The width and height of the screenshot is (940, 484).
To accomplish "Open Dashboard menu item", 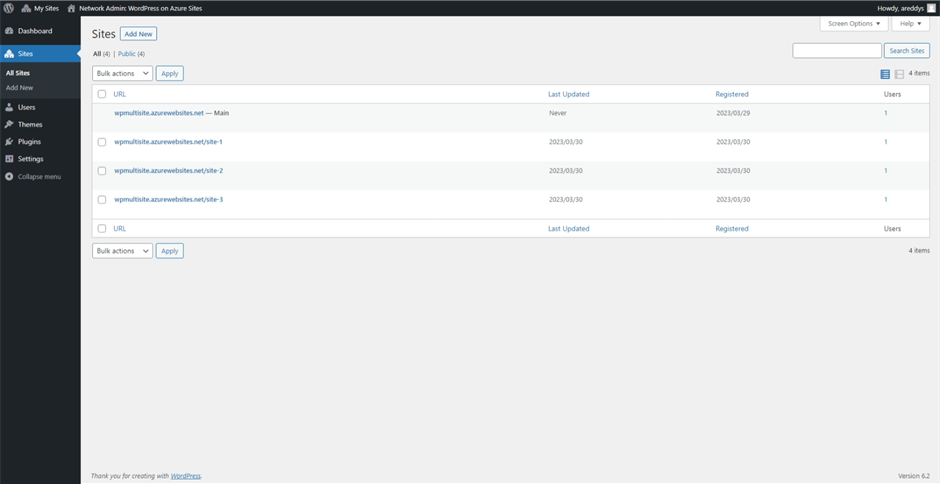I will (40, 31).
